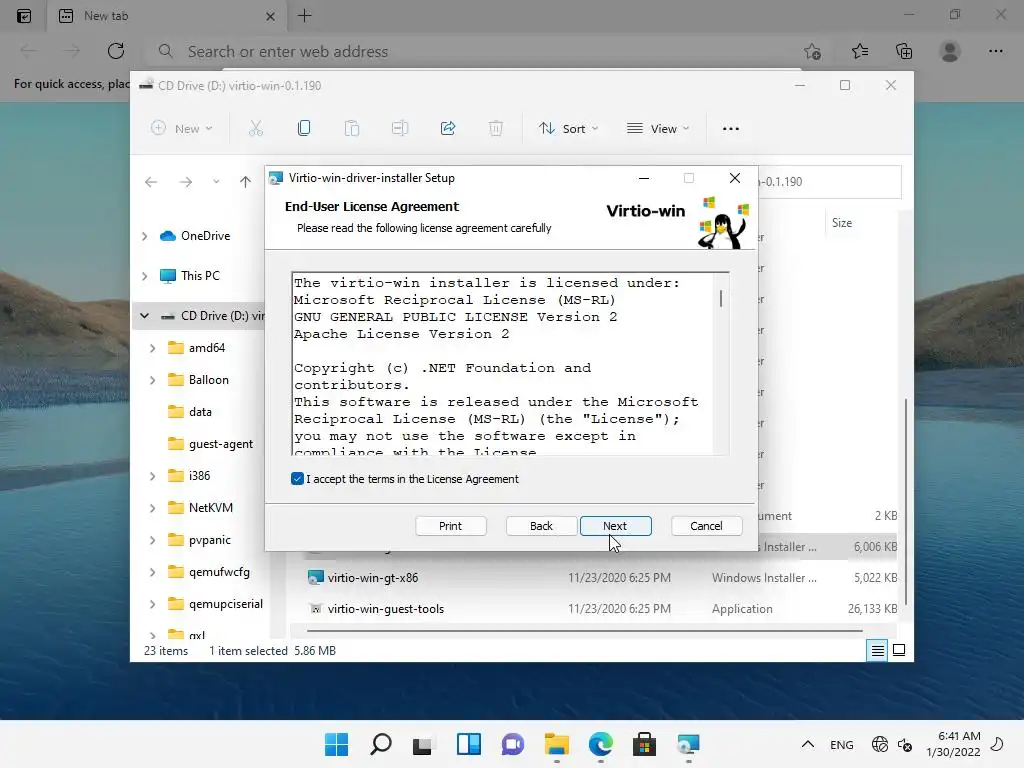1024x768 pixels.
Task: Select the virtio-win-gt-x86 file
Action: (x=373, y=578)
